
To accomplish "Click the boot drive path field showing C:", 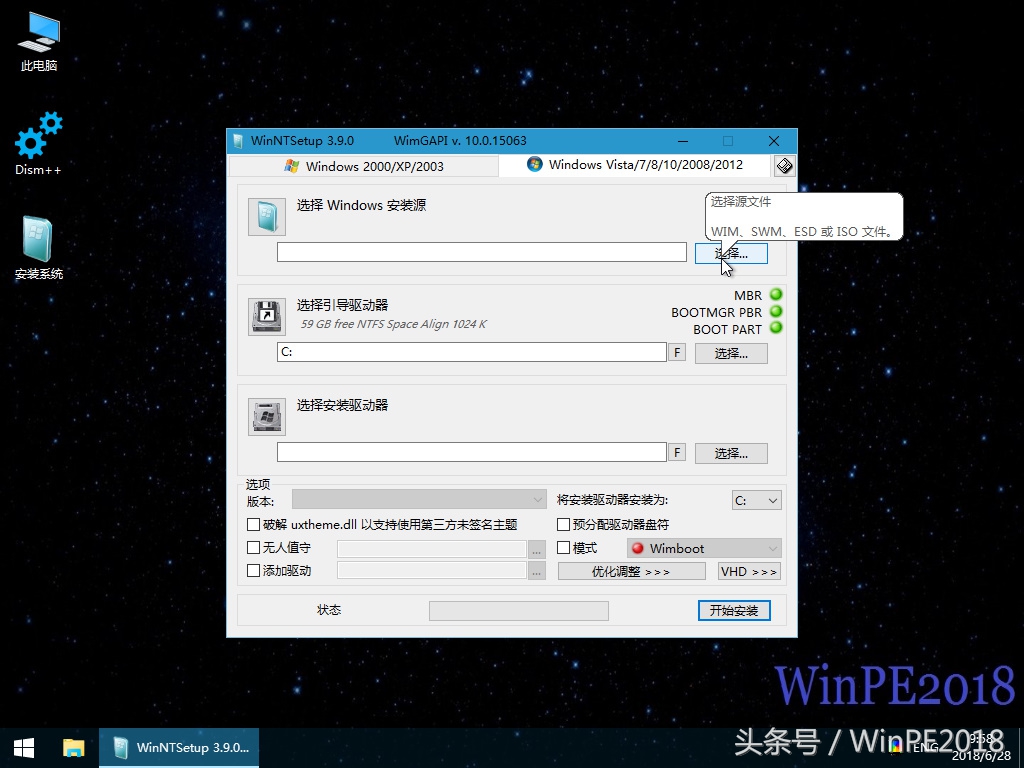I will pos(472,352).
